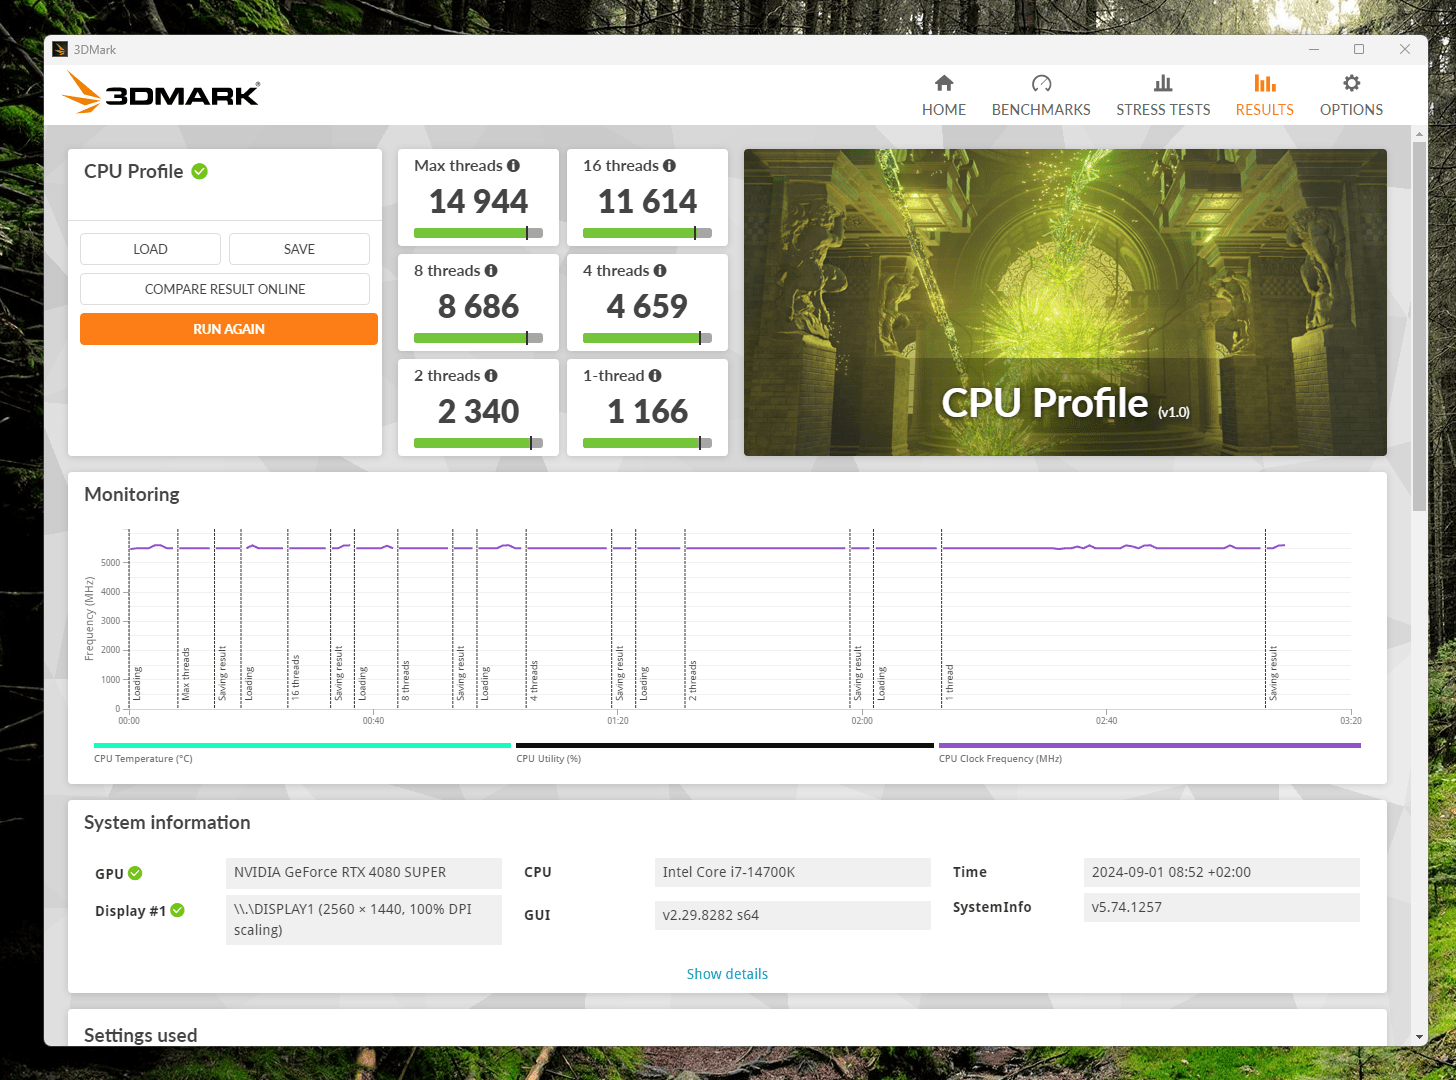
Task: Switch to Benchmarks tab
Action: (x=1041, y=96)
